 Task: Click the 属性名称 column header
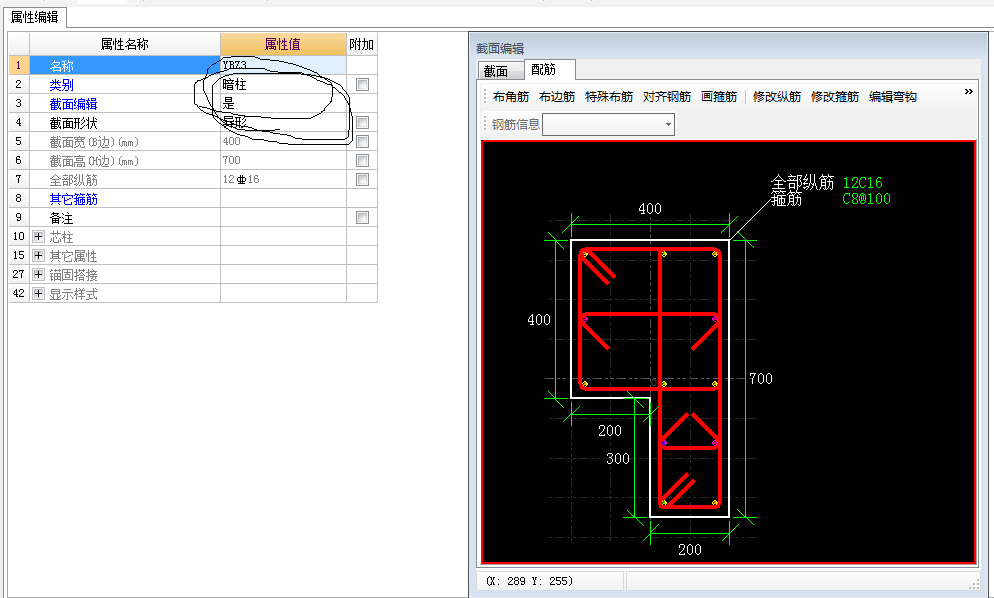tap(125, 44)
